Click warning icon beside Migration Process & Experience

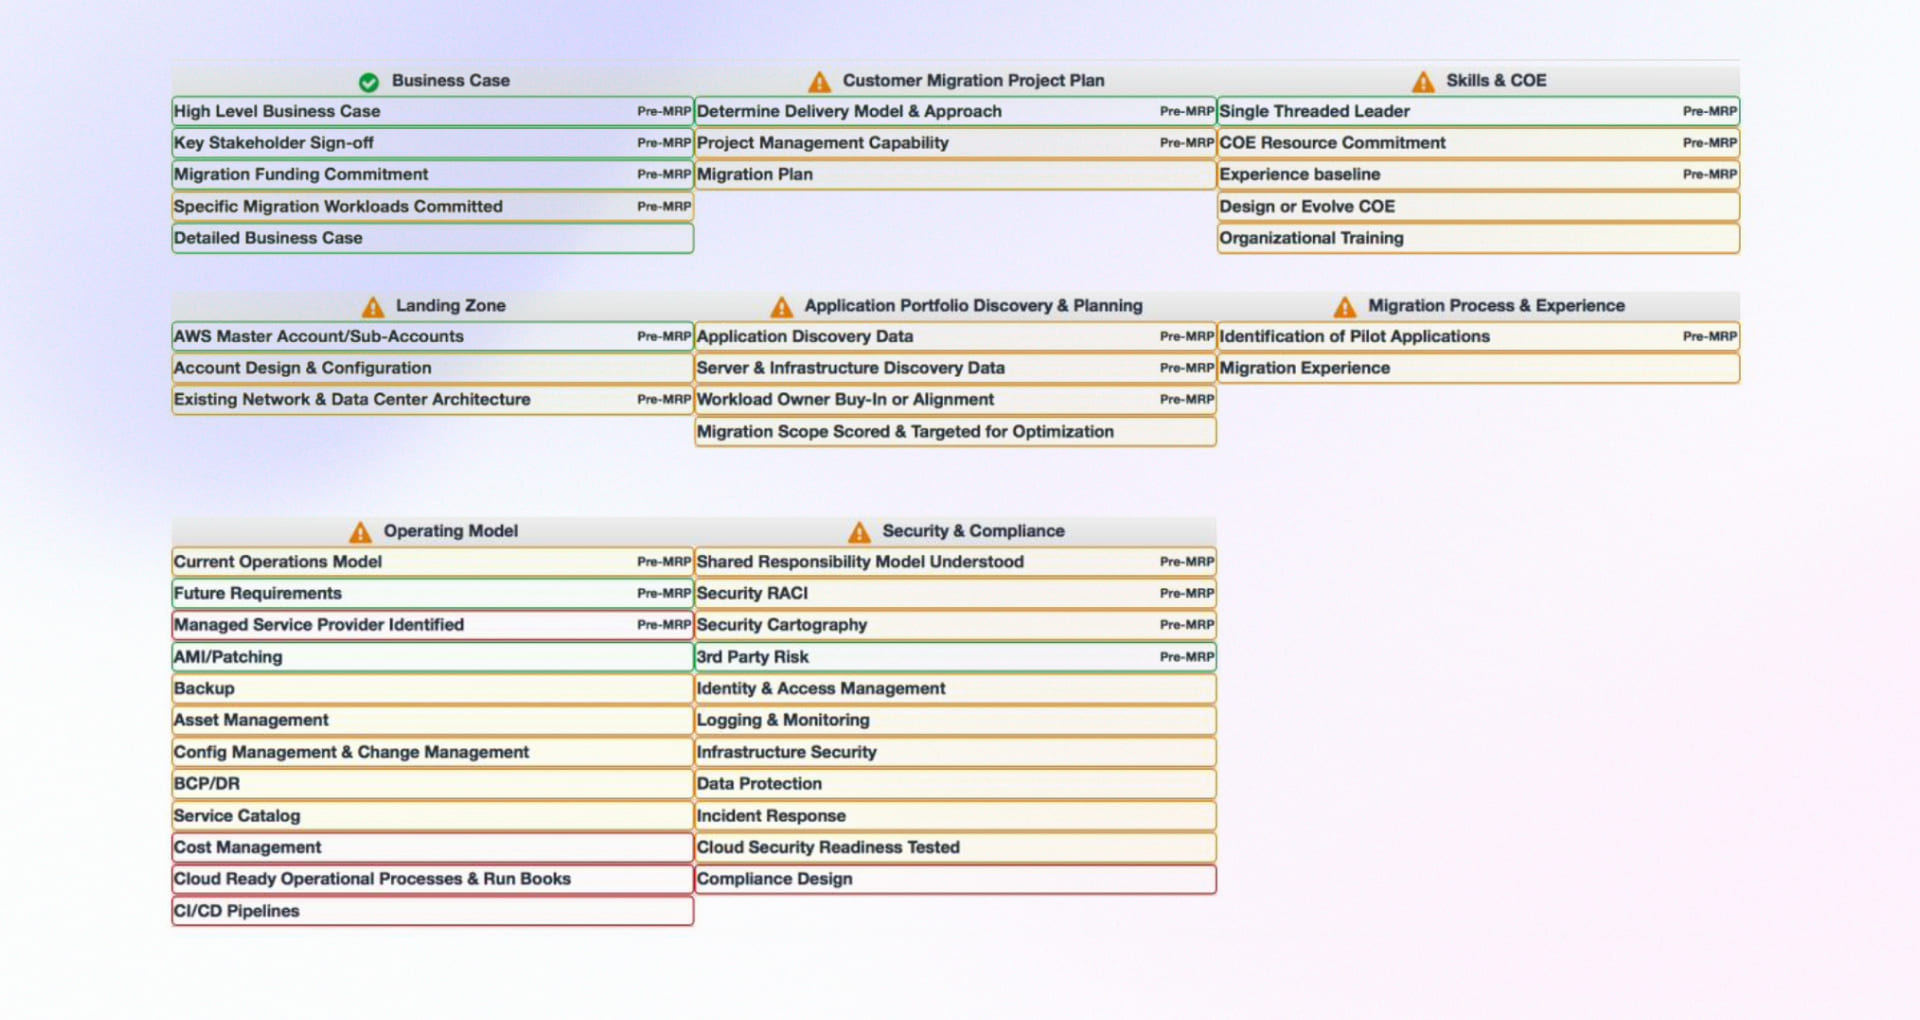(x=1345, y=306)
